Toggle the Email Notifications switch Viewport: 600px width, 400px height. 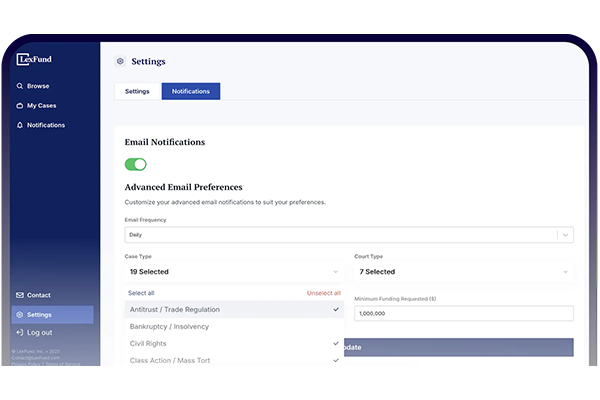(x=135, y=165)
